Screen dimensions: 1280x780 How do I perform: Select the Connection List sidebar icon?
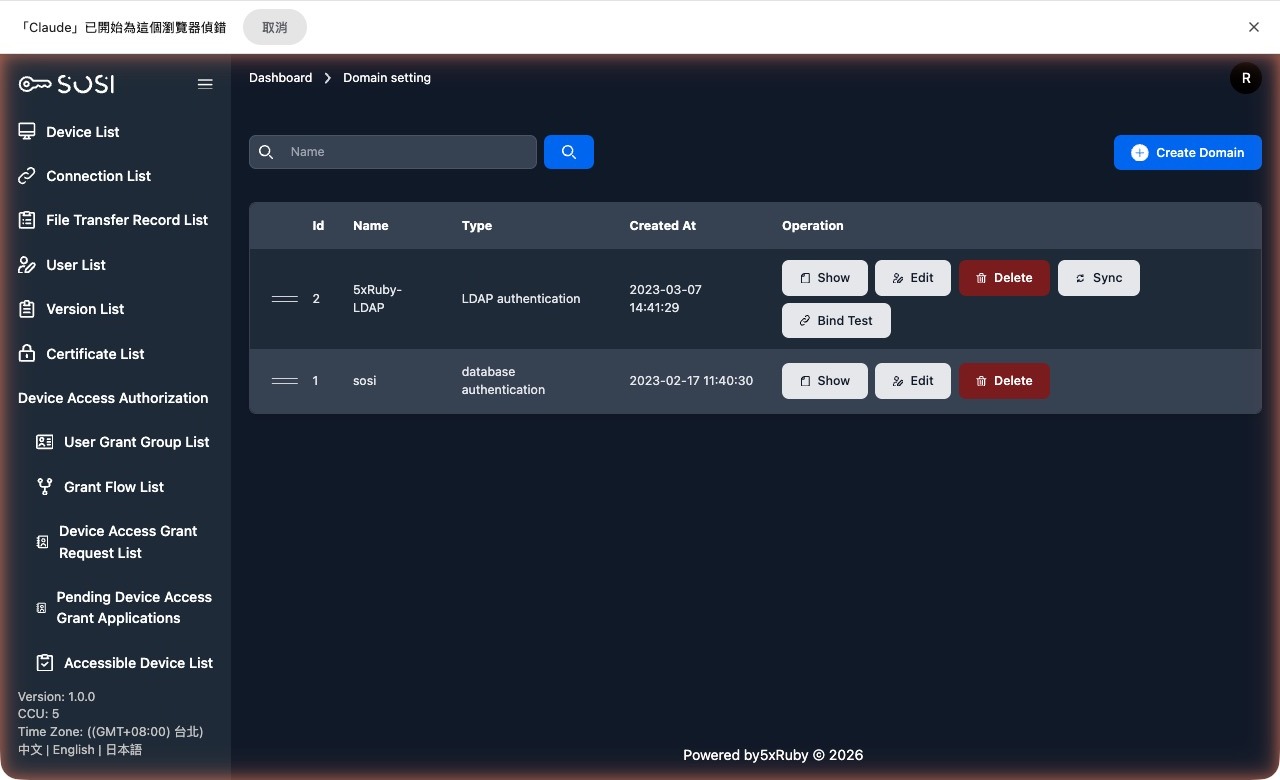28,175
